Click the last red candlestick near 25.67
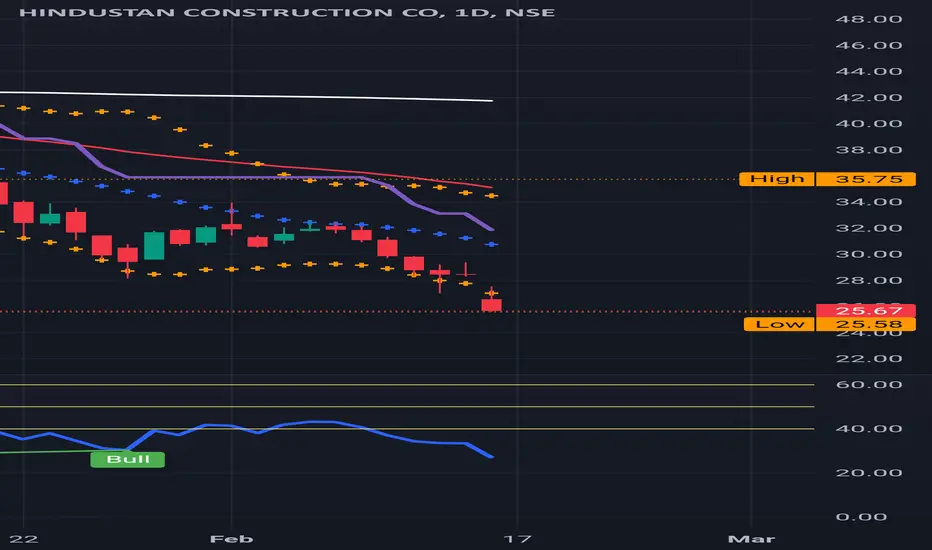The width and height of the screenshot is (932, 550). (x=492, y=304)
